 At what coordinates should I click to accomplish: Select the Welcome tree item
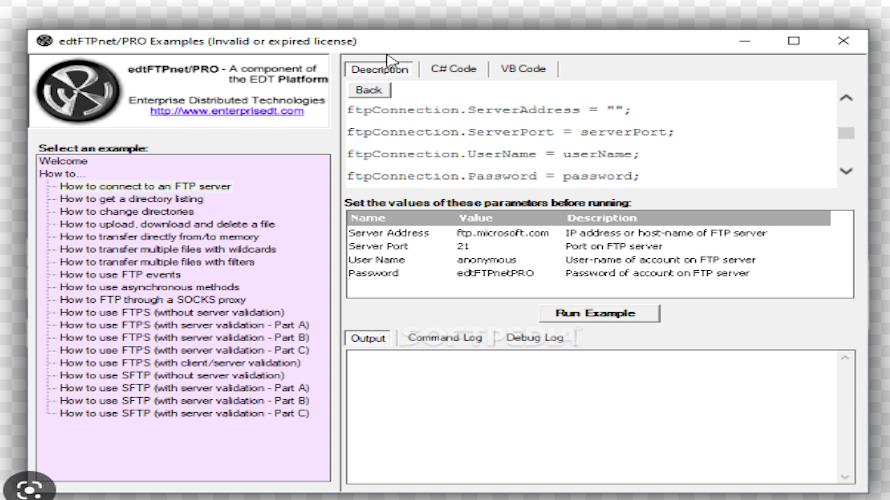tap(63, 161)
